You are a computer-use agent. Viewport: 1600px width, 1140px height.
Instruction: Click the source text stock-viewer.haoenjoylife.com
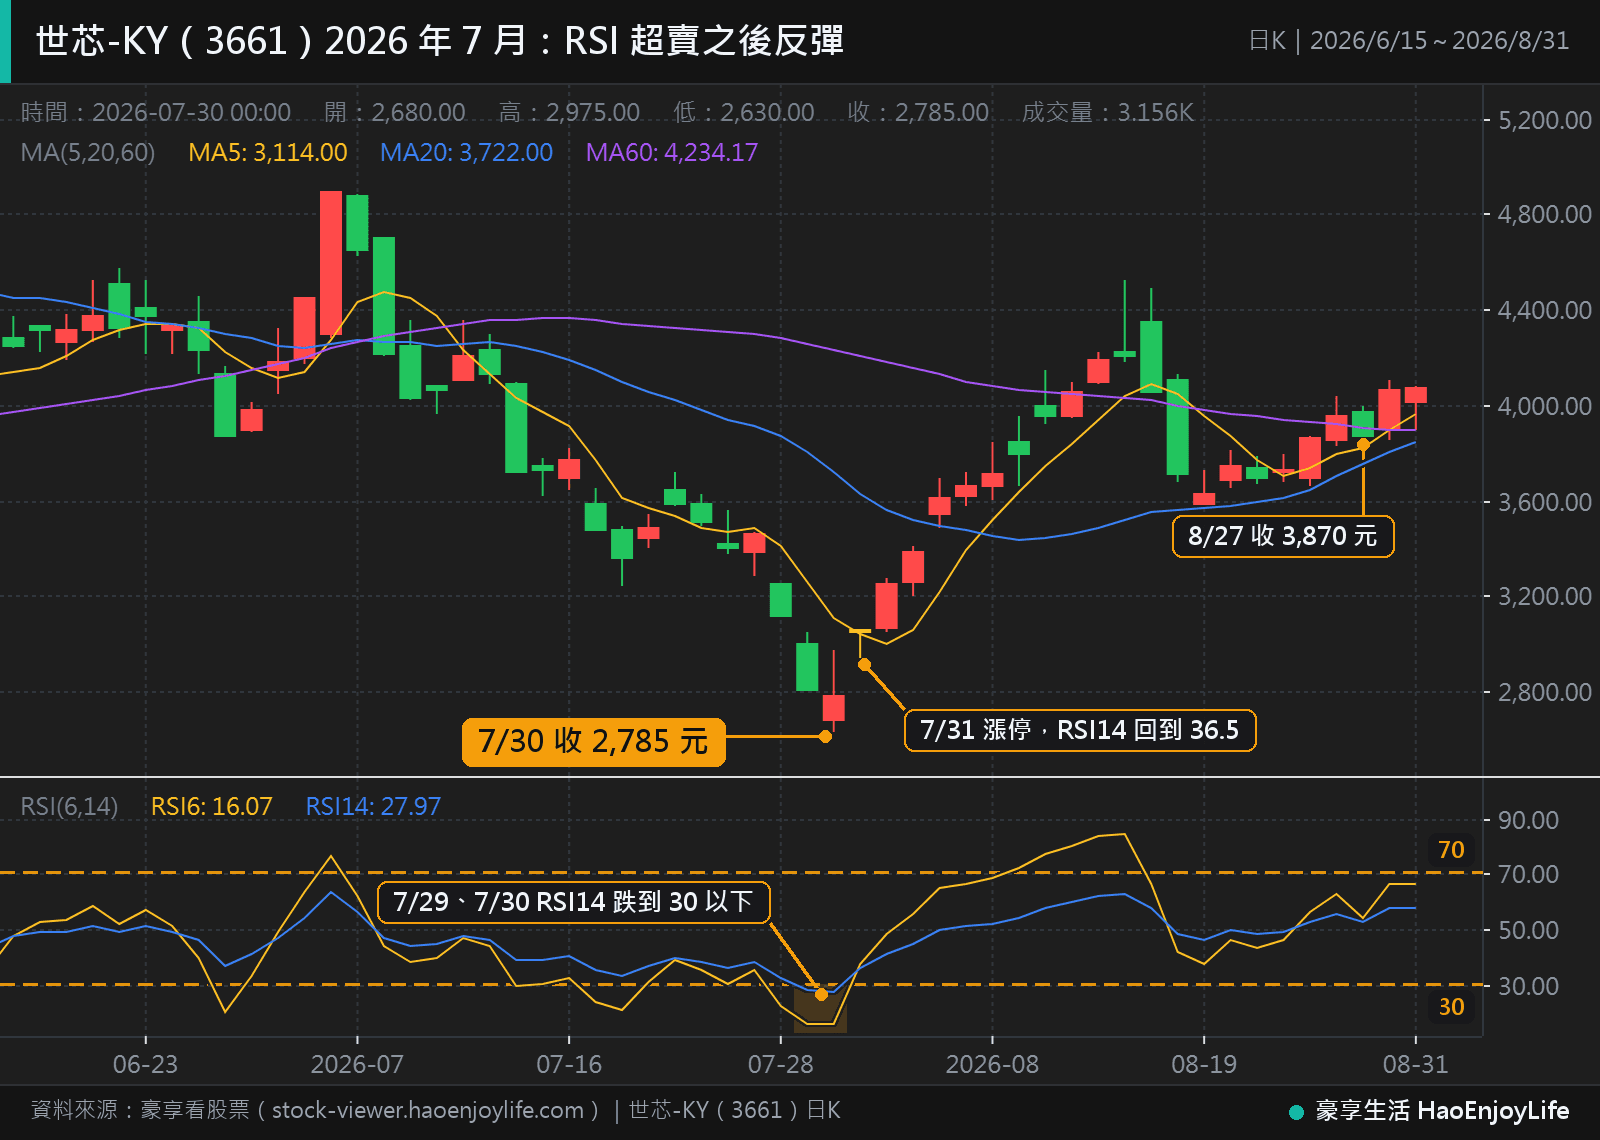pos(428,1110)
